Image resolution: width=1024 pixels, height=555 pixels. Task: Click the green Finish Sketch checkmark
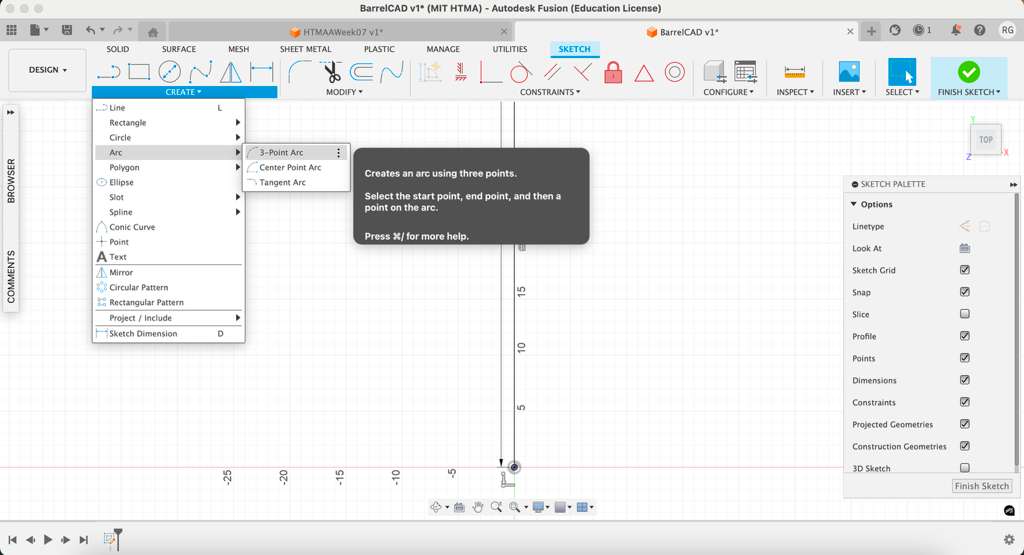pyautogui.click(x=968, y=72)
